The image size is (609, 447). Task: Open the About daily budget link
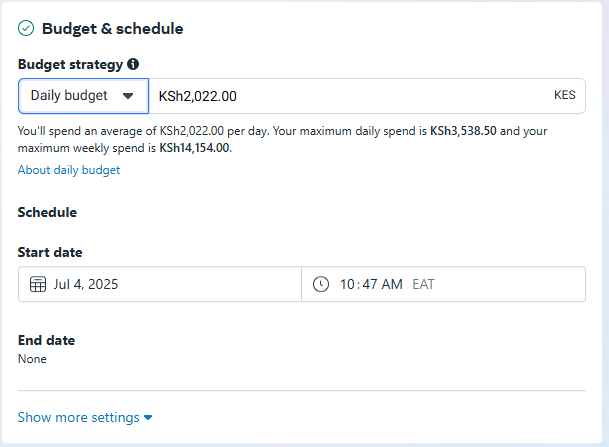click(69, 170)
